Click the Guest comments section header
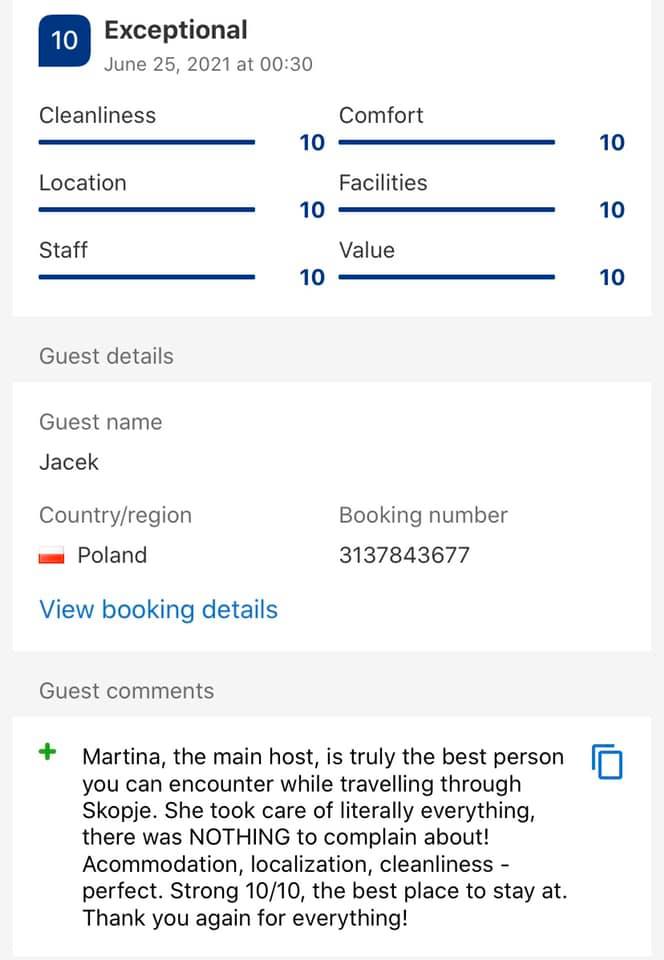The height and width of the screenshot is (960, 664). point(127,691)
